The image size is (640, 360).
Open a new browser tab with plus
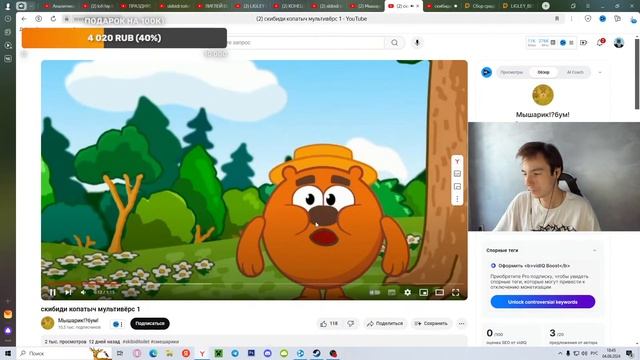point(546,6)
